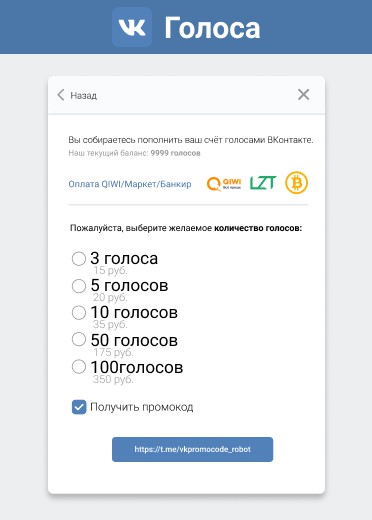Close the dialog with the X icon
372x520 pixels.
click(x=303, y=95)
